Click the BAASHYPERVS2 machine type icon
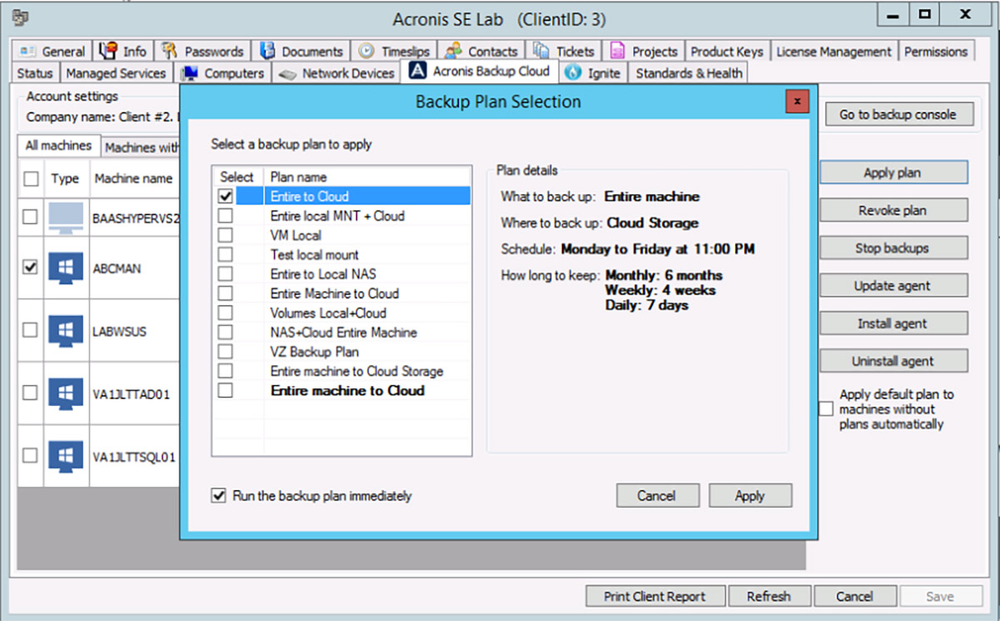Viewport: 1000px width, 621px height. coord(66,217)
